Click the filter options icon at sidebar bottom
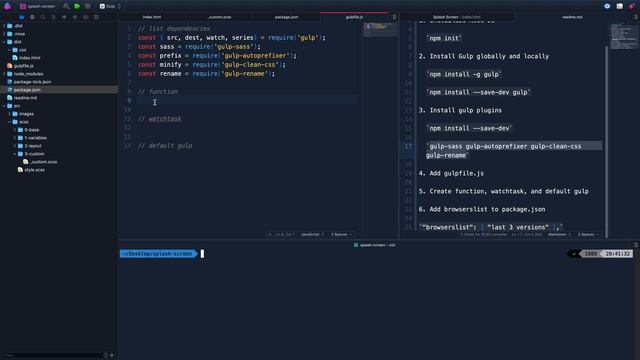640x360 pixels. [x=105, y=356]
